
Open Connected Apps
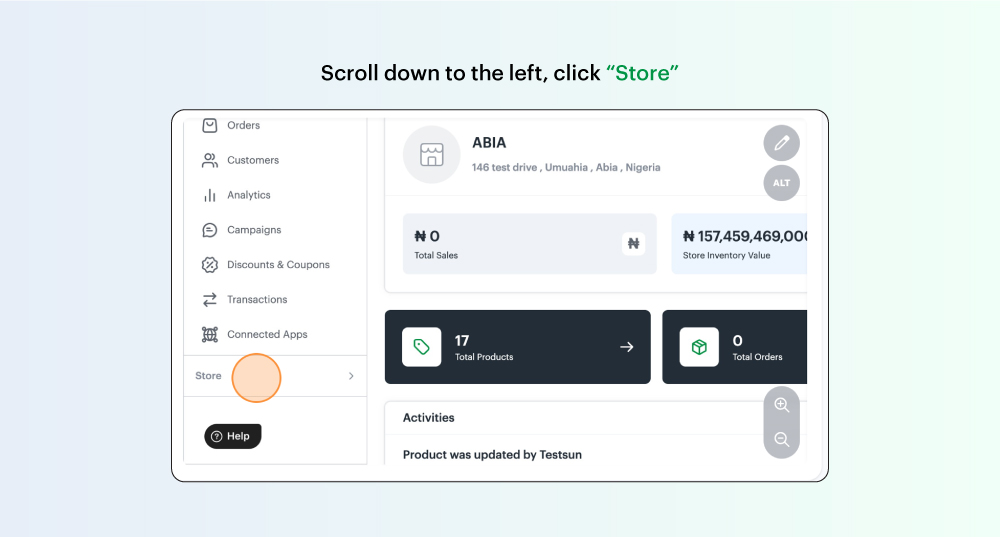[x=267, y=334]
